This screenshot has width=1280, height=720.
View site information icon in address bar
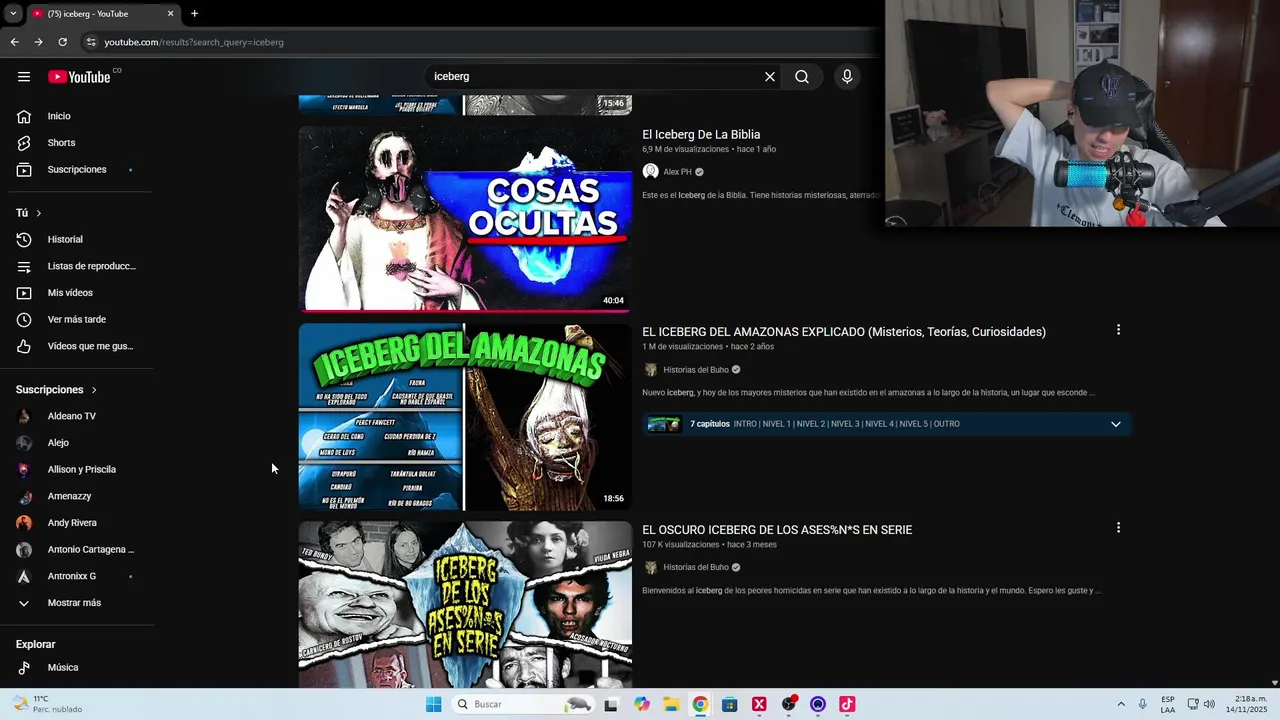pos(91,42)
